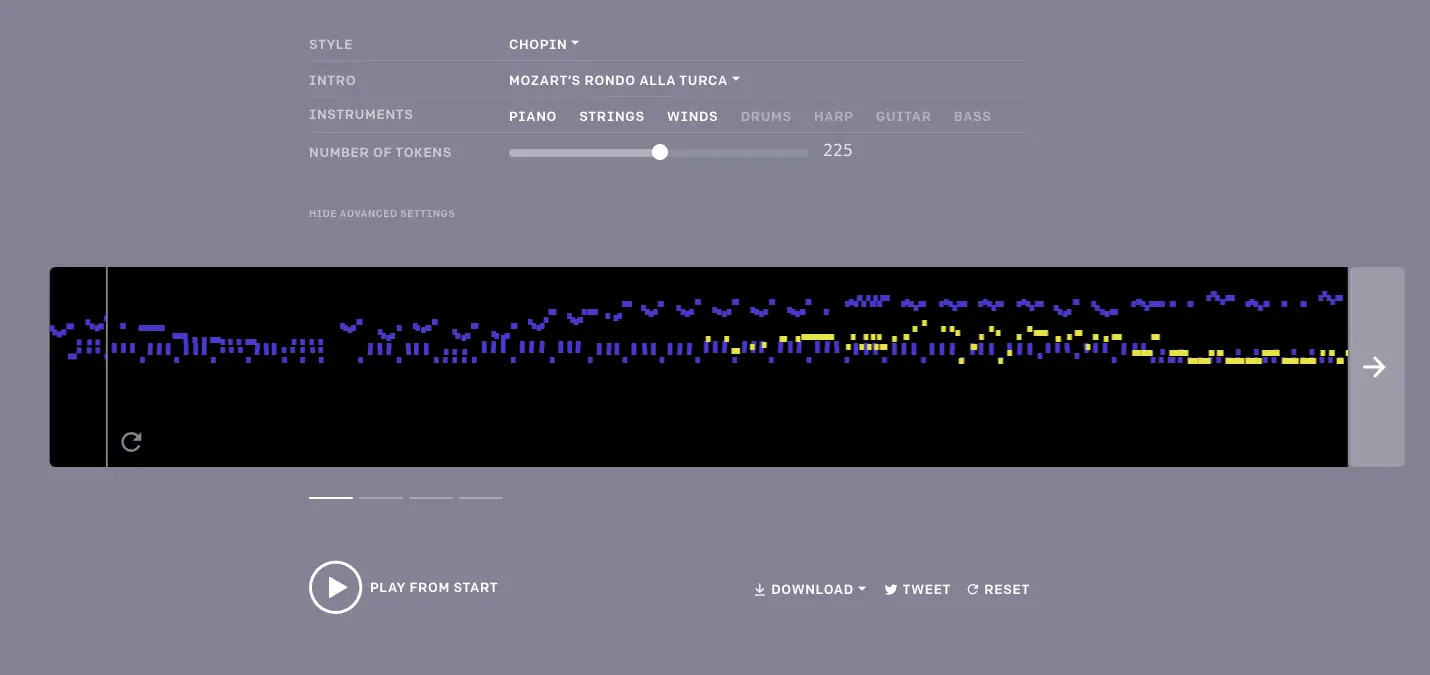Viewport: 1430px width, 675px height.
Task: Click the INSTRUMENTS setting label
Action: (x=361, y=115)
